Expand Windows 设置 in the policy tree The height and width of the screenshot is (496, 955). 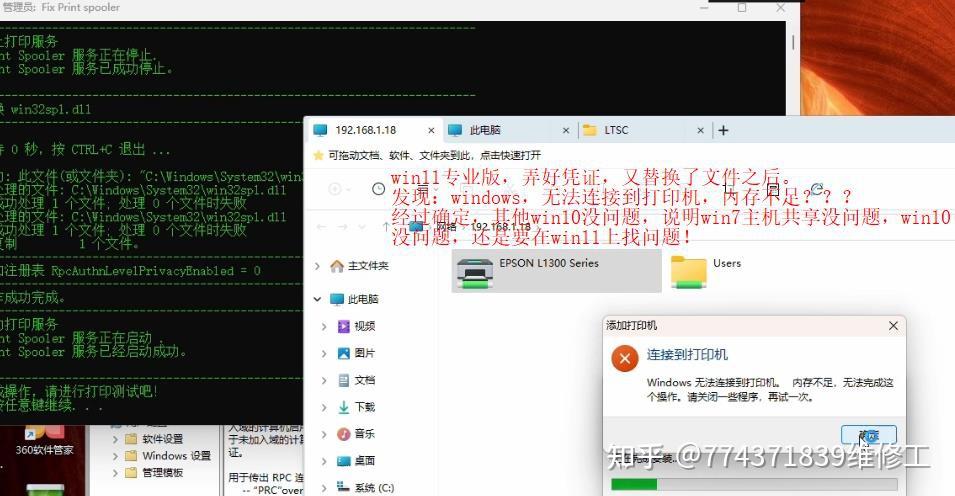pyautogui.click(x=115, y=456)
